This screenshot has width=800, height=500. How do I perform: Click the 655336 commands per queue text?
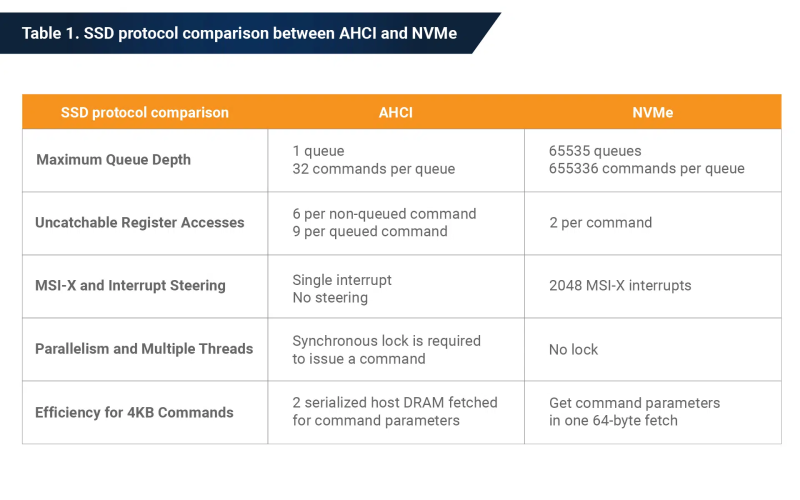point(646,168)
